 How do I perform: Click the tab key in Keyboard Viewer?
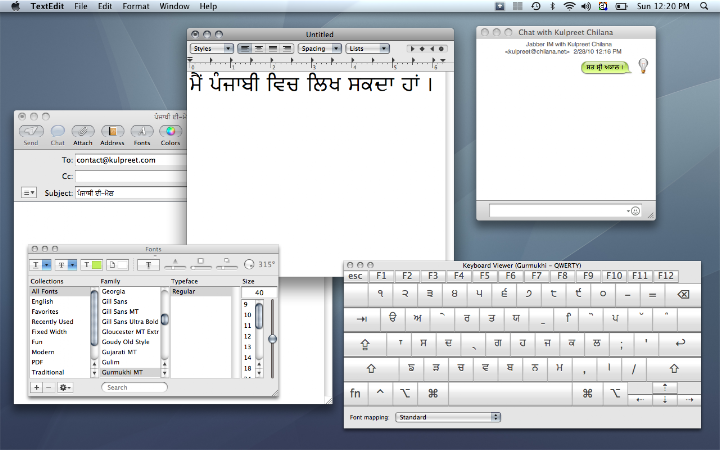tap(362, 319)
